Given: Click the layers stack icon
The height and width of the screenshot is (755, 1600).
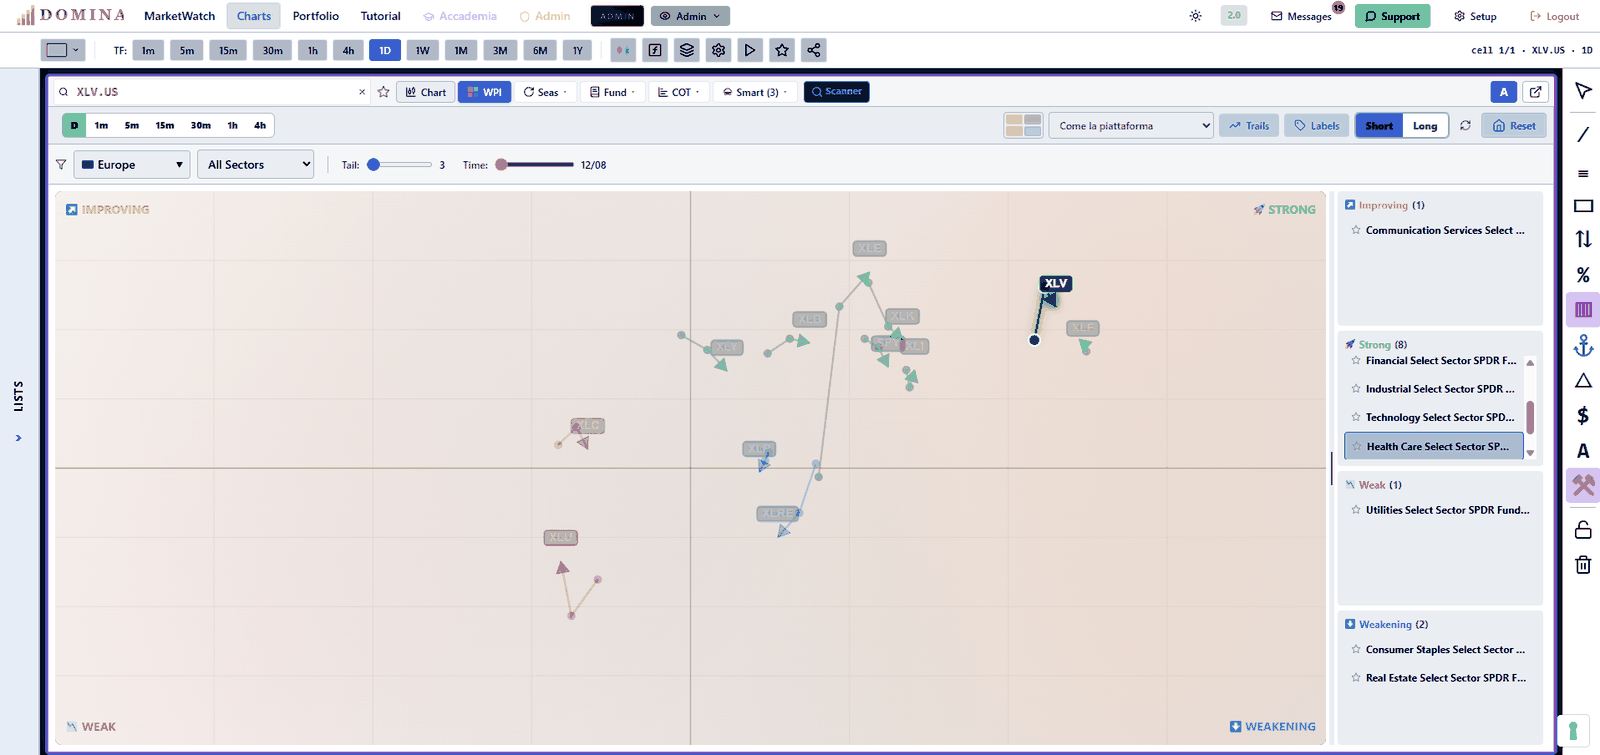Looking at the screenshot, I should click(687, 50).
